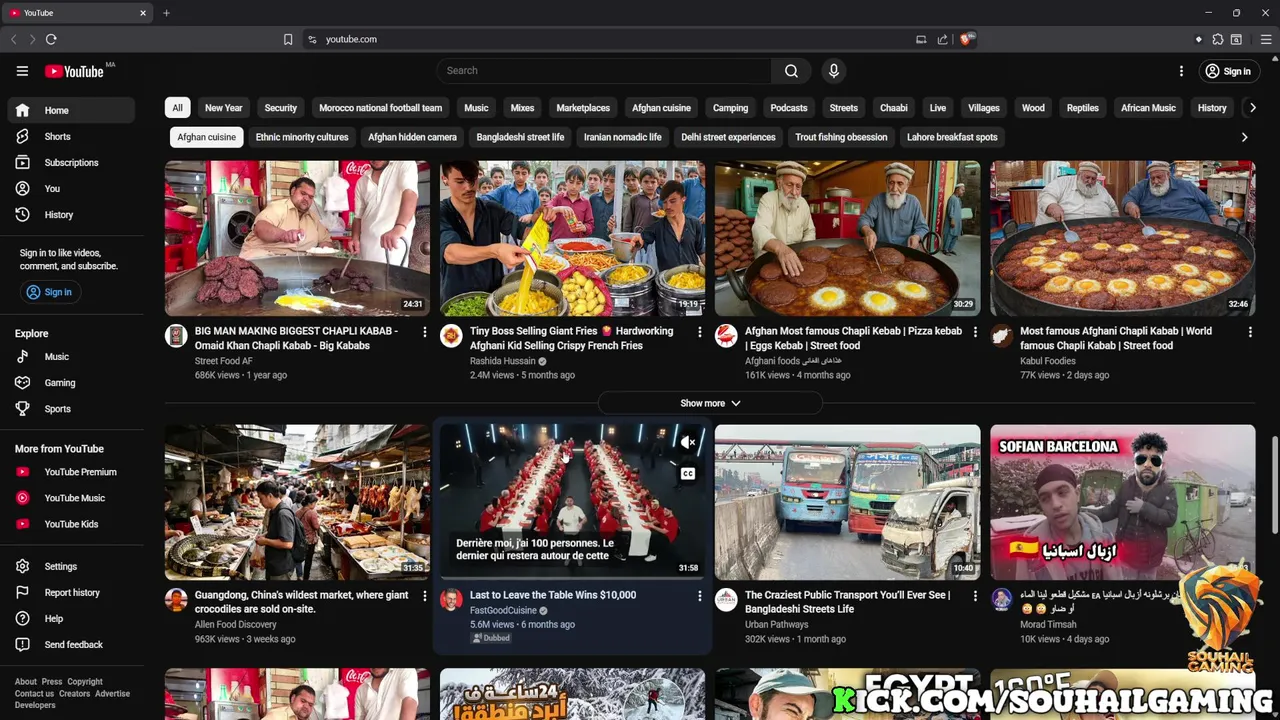Image resolution: width=1280 pixels, height=720 pixels.
Task: Open Send feedback
Action: click(x=71, y=645)
